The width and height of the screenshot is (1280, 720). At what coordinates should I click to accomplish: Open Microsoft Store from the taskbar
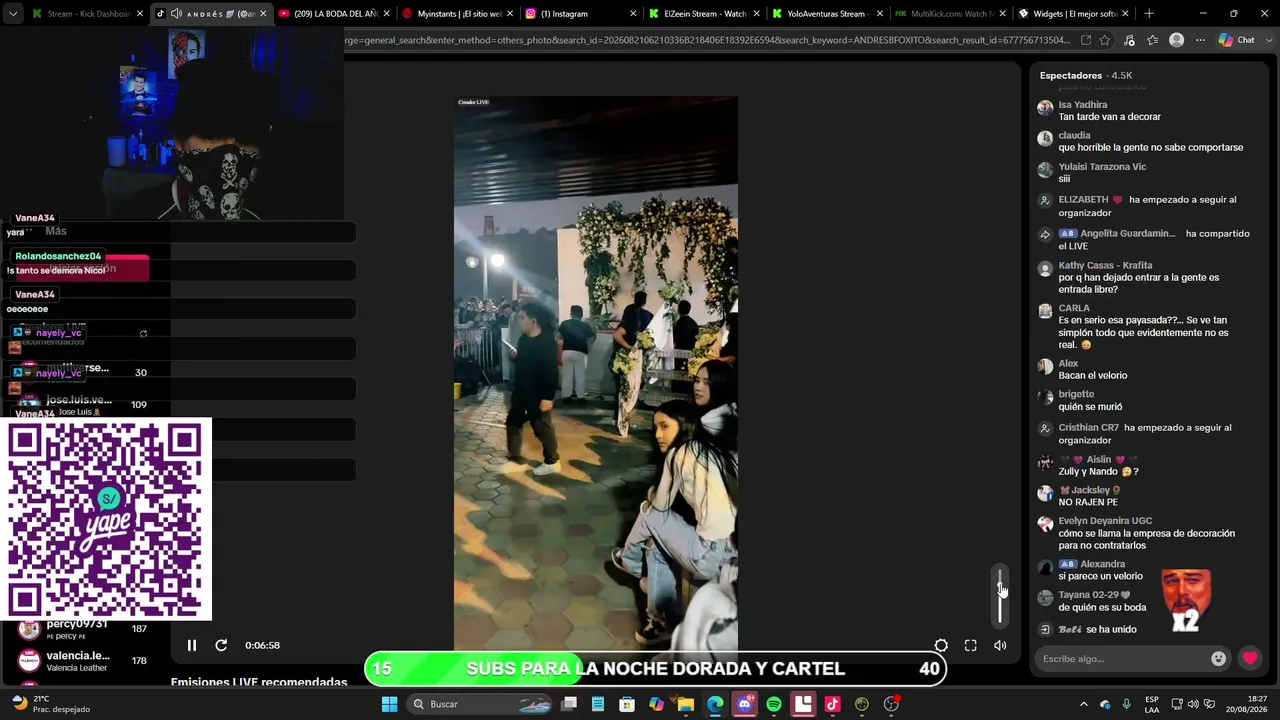point(627,704)
